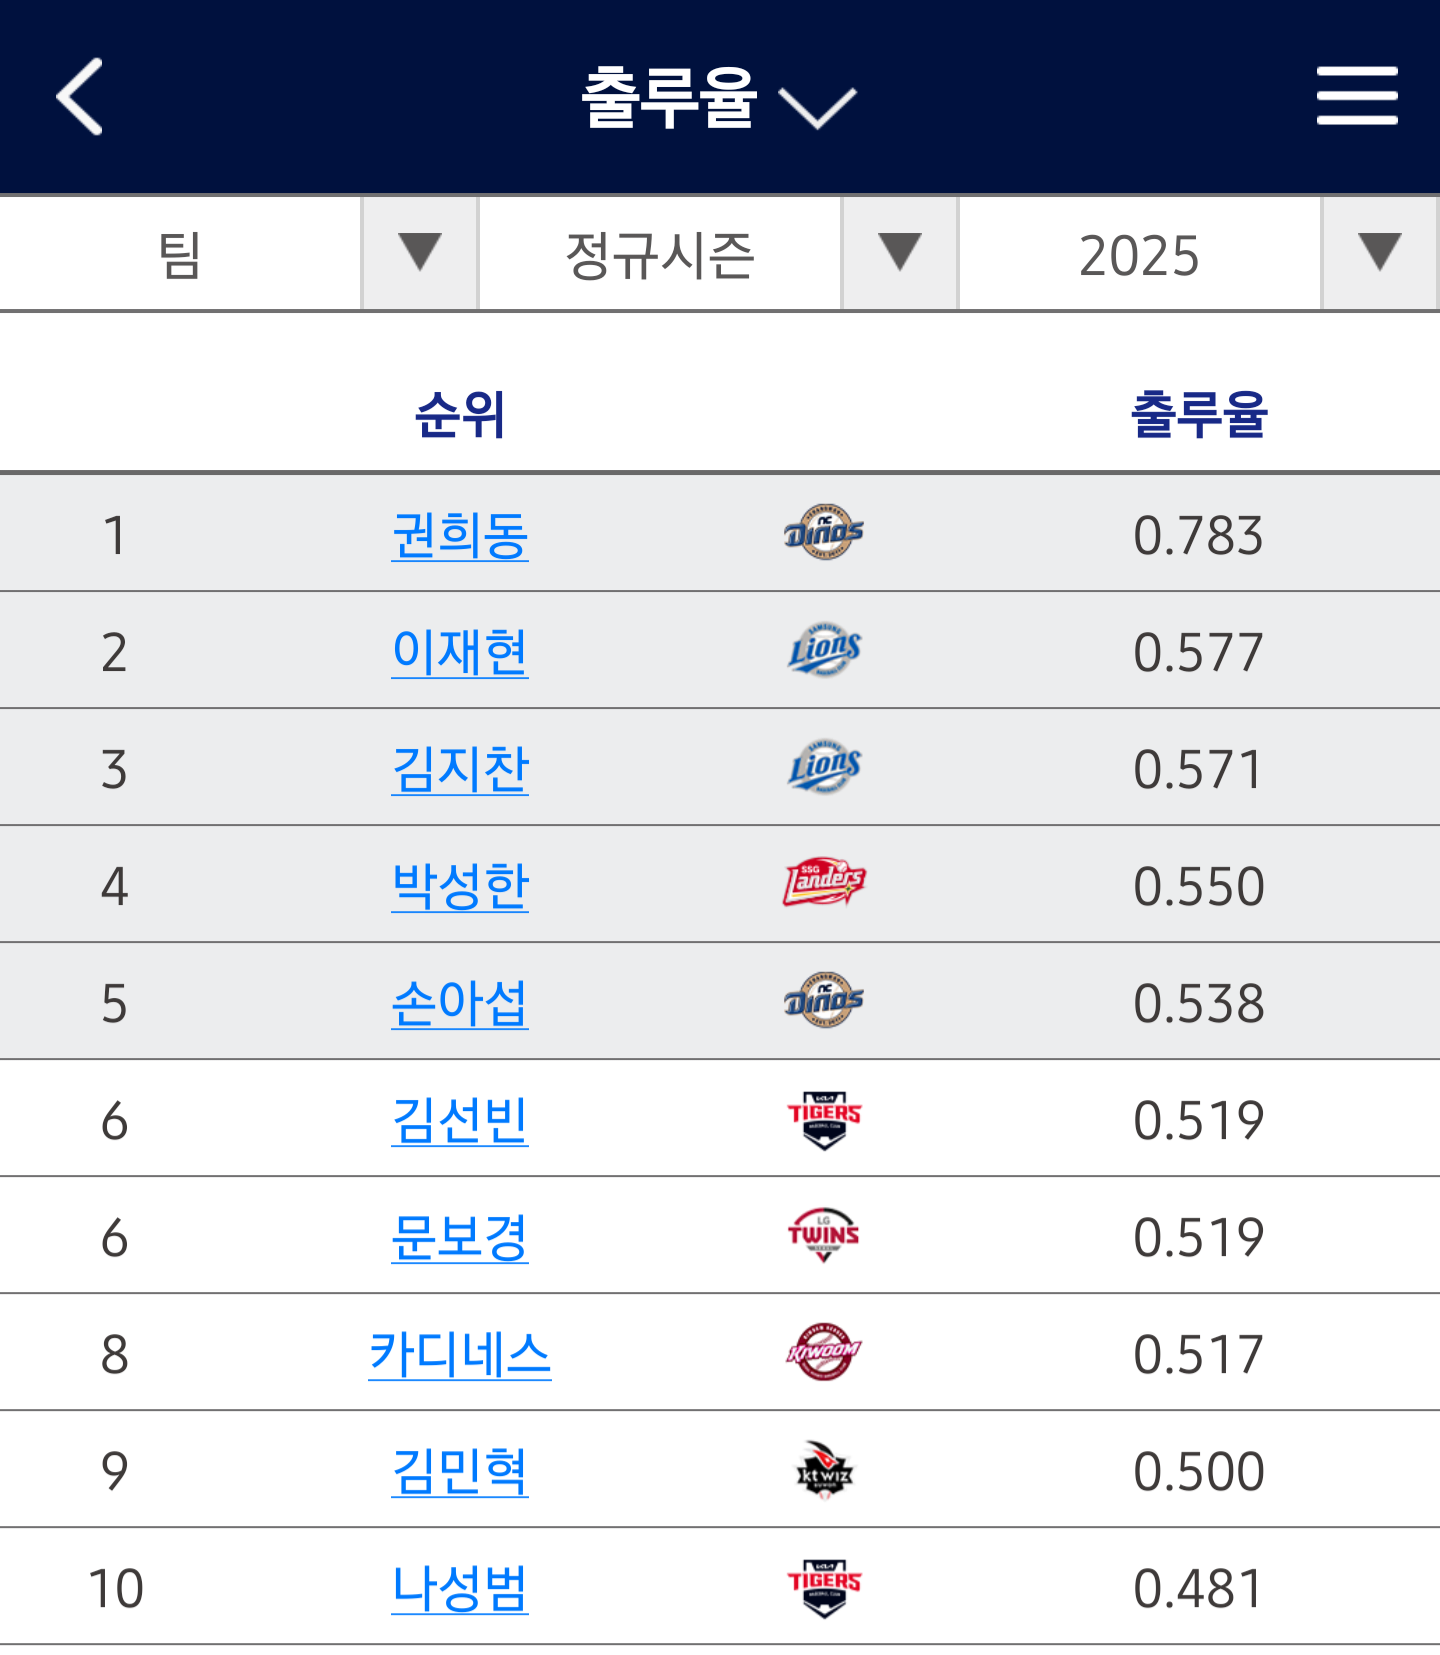Click the 출루율 column header
1440x1655 pixels.
1198,414
